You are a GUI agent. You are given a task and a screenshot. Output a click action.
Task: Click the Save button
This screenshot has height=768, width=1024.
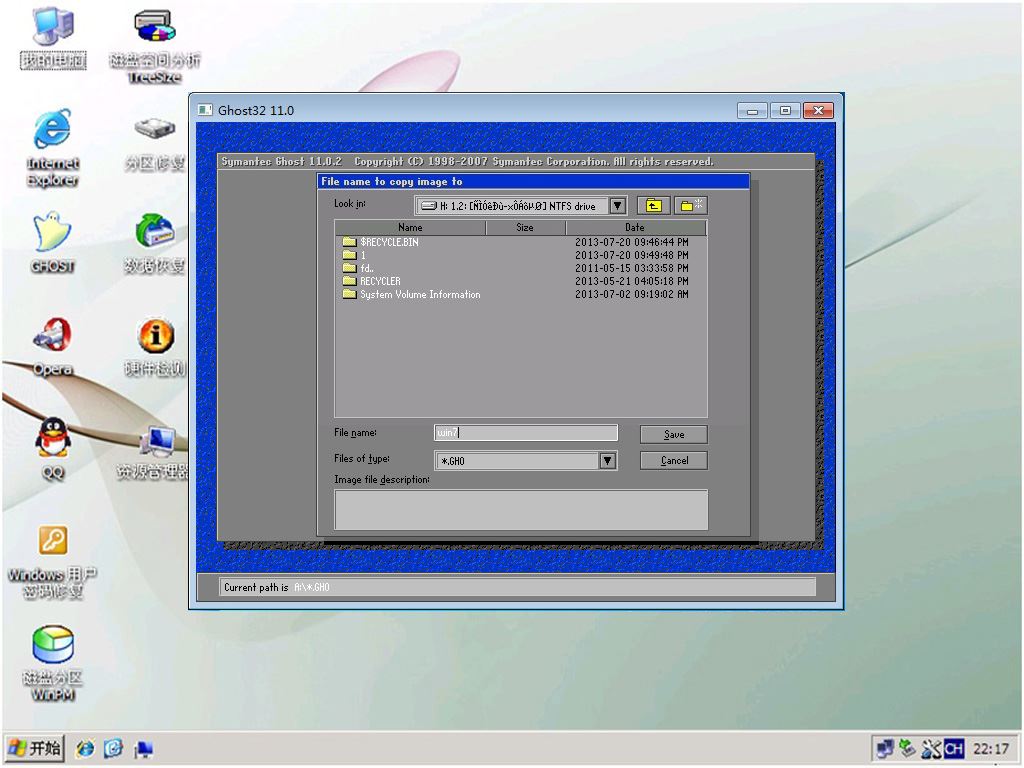(x=674, y=434)
